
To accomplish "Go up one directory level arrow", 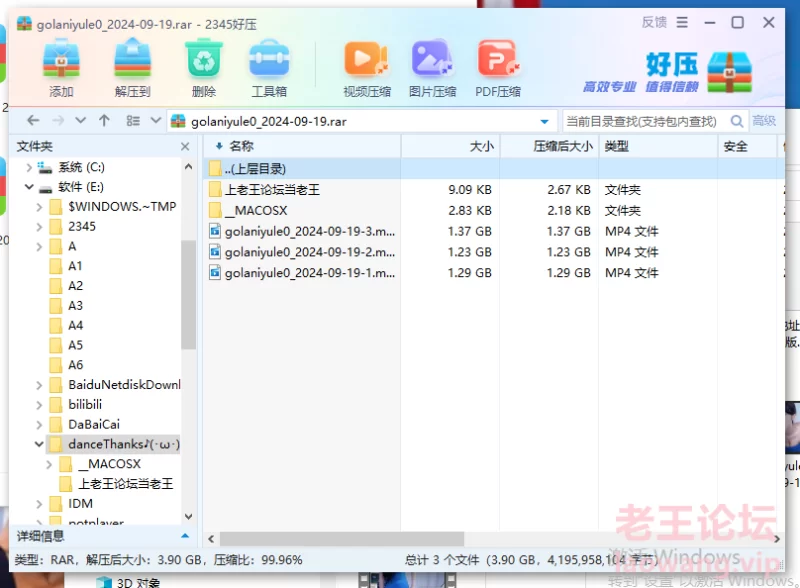I will 104,121.
